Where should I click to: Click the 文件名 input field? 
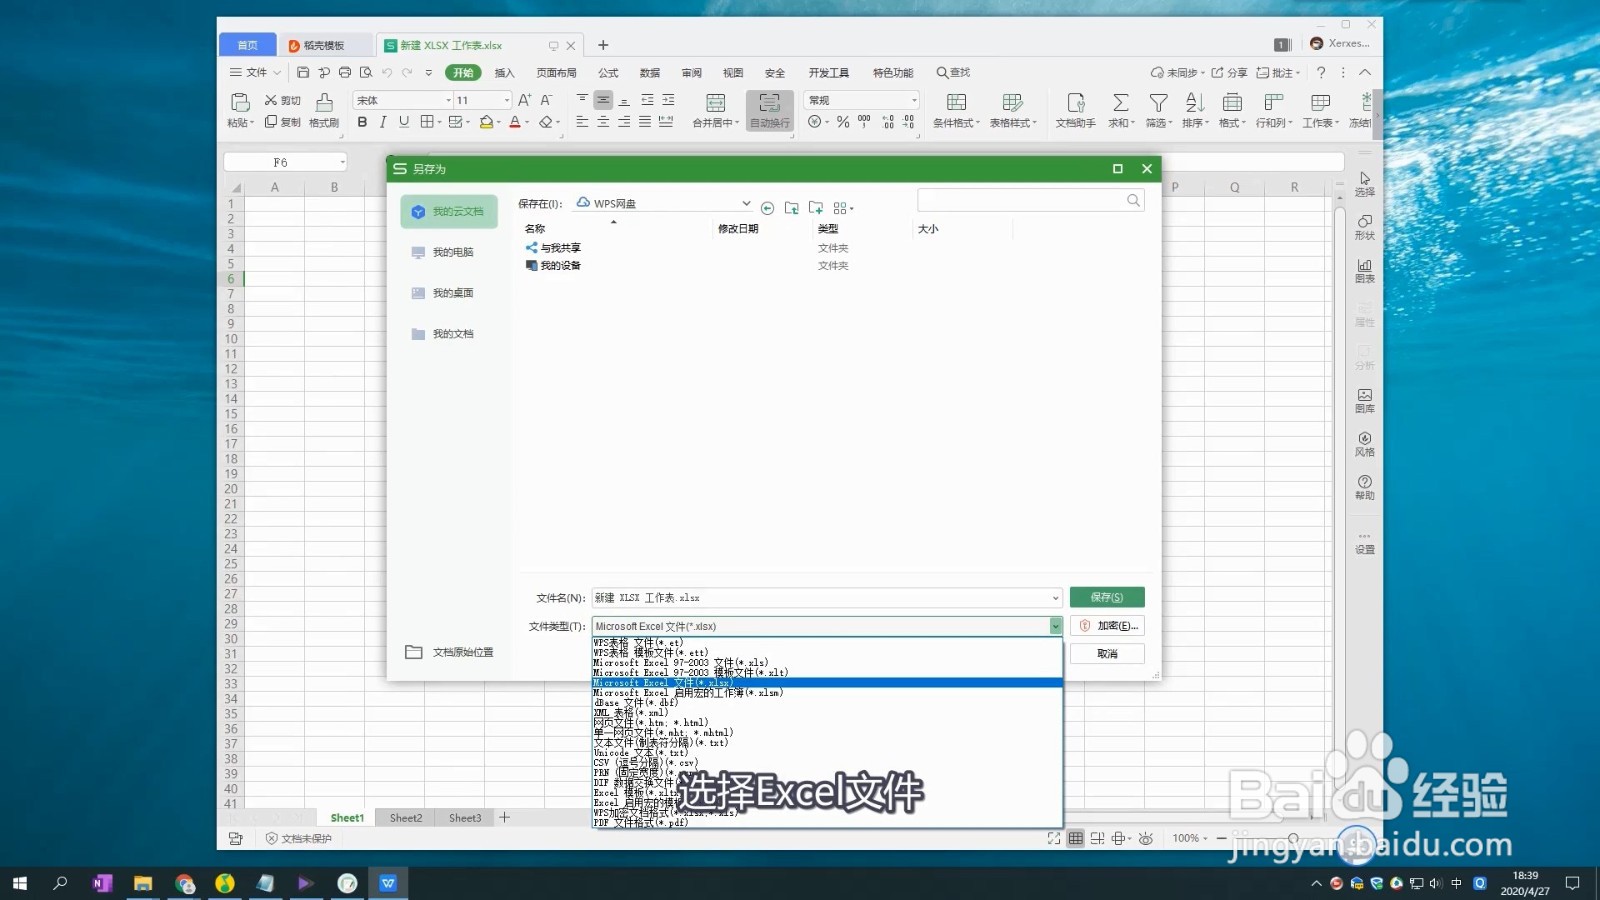coord(826,598)
